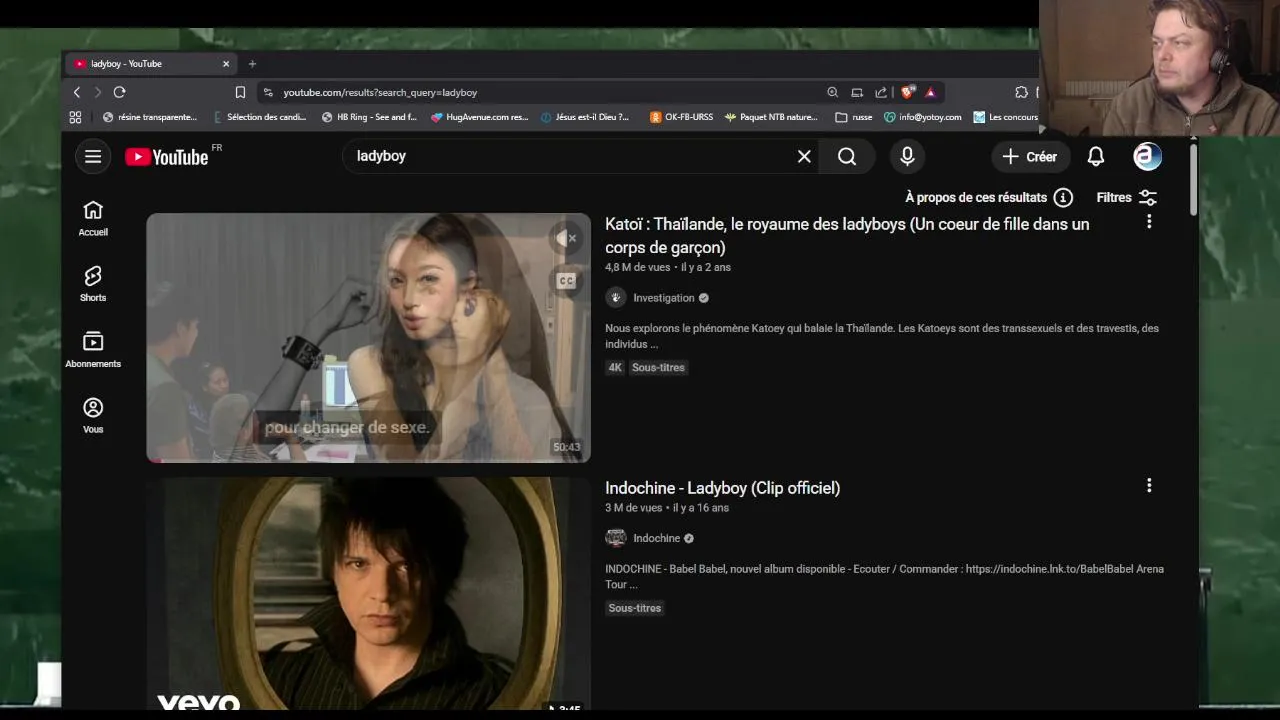The width and height of the screenshot is (1280, 720).
Task: Open the Brave Rewards triangle icon
Action: [930, 92]
